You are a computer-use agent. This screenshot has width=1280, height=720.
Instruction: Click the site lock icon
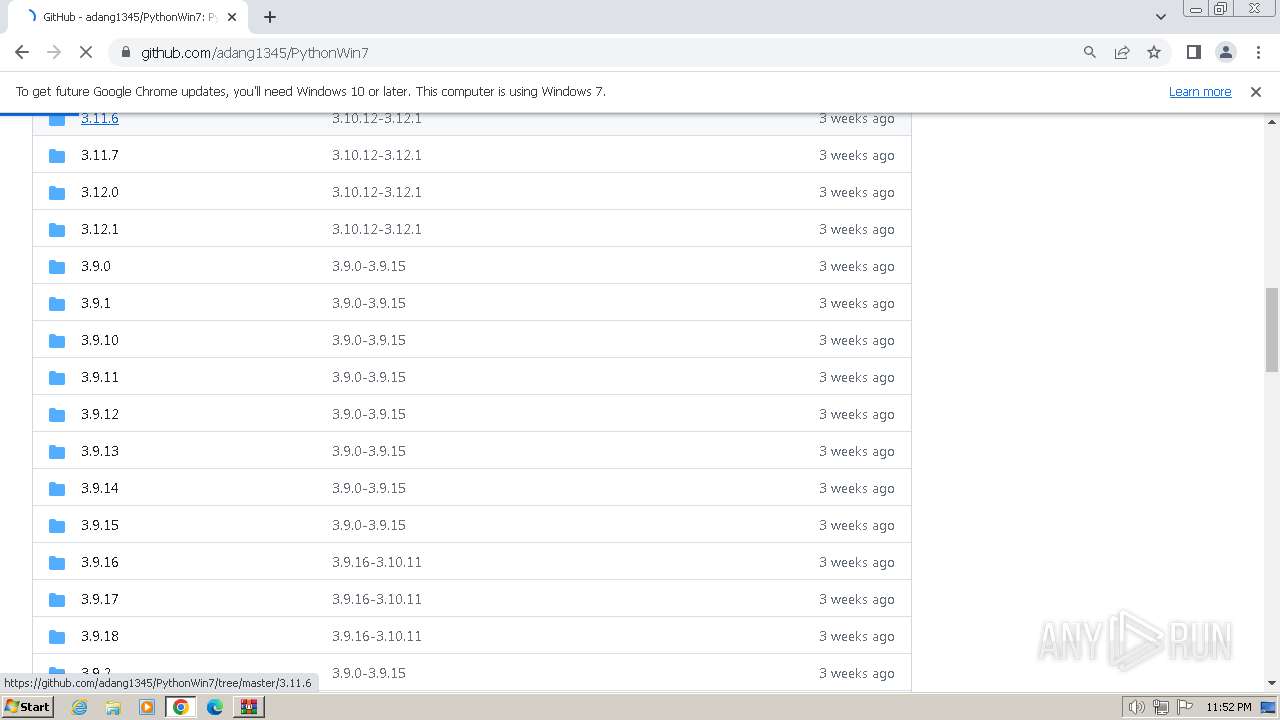(125, 52)
